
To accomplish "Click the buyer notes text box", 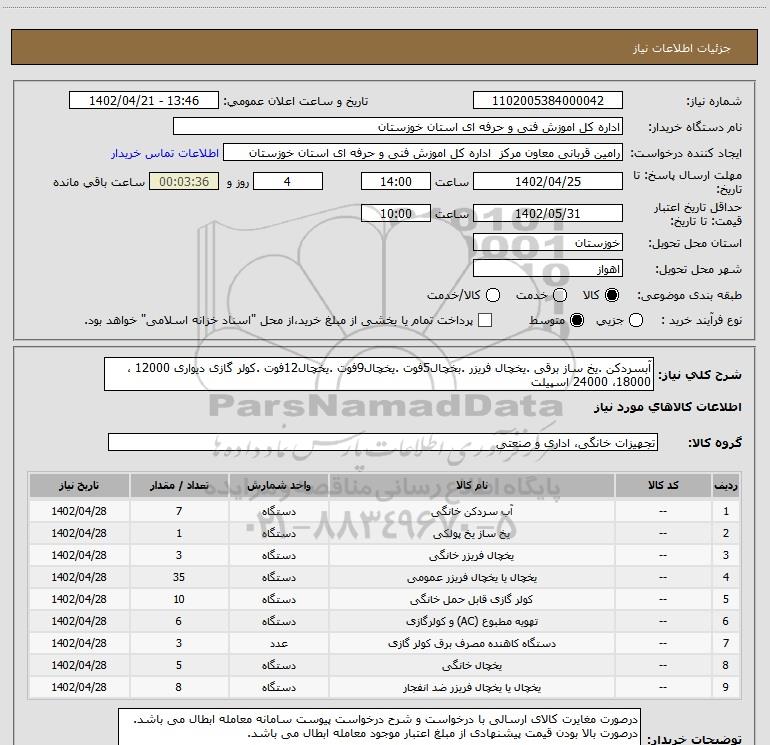I will (x=379, y=727).
